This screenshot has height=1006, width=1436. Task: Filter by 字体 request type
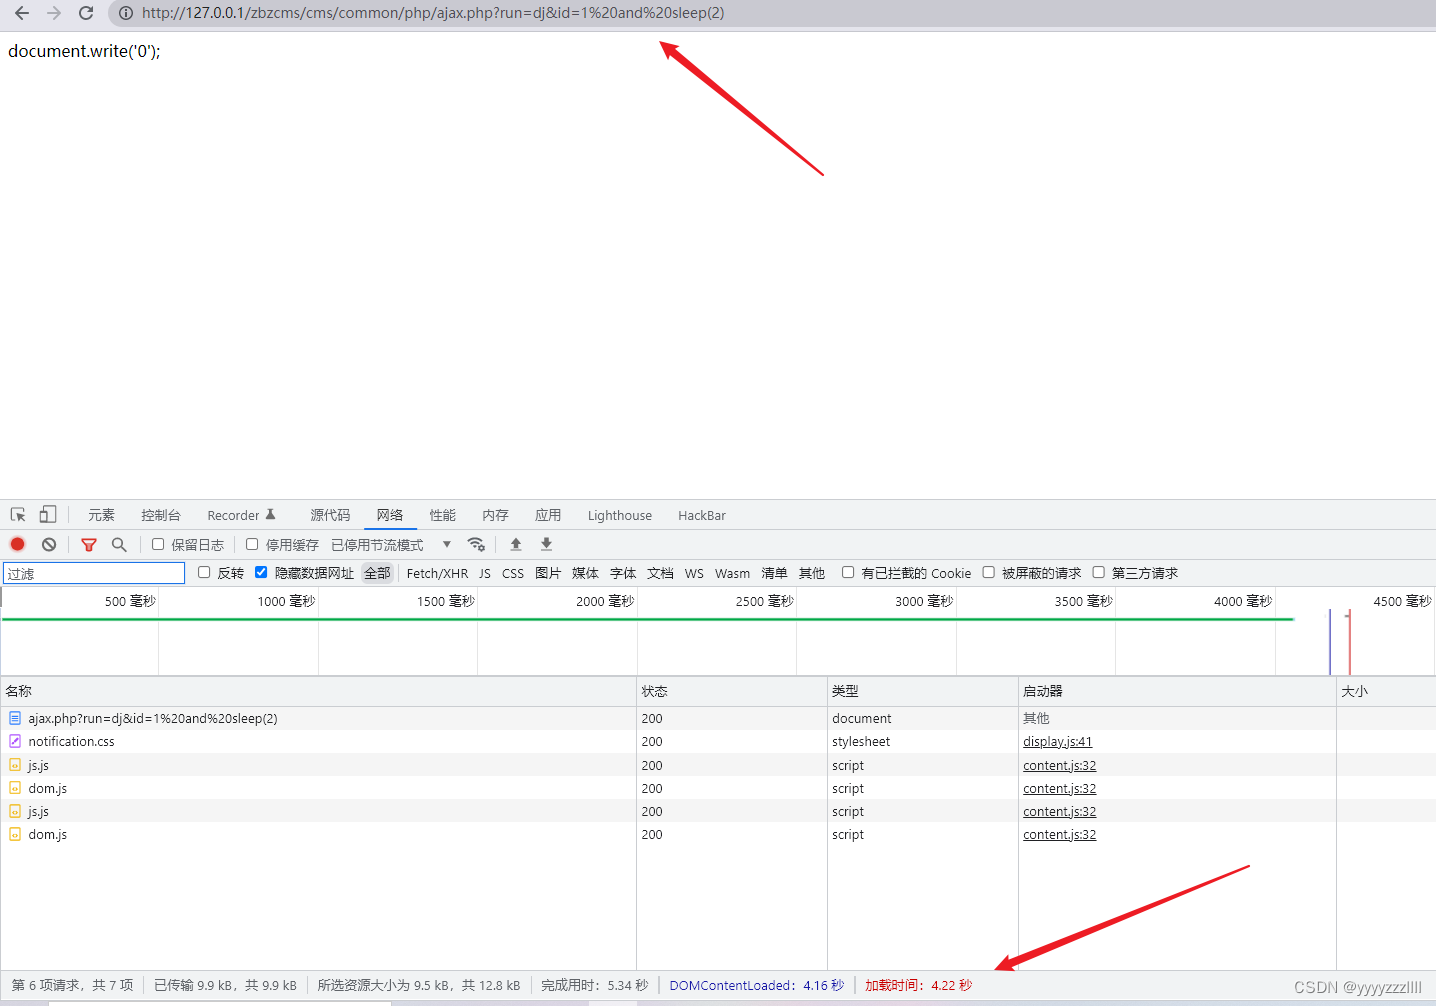pos(623,573)
